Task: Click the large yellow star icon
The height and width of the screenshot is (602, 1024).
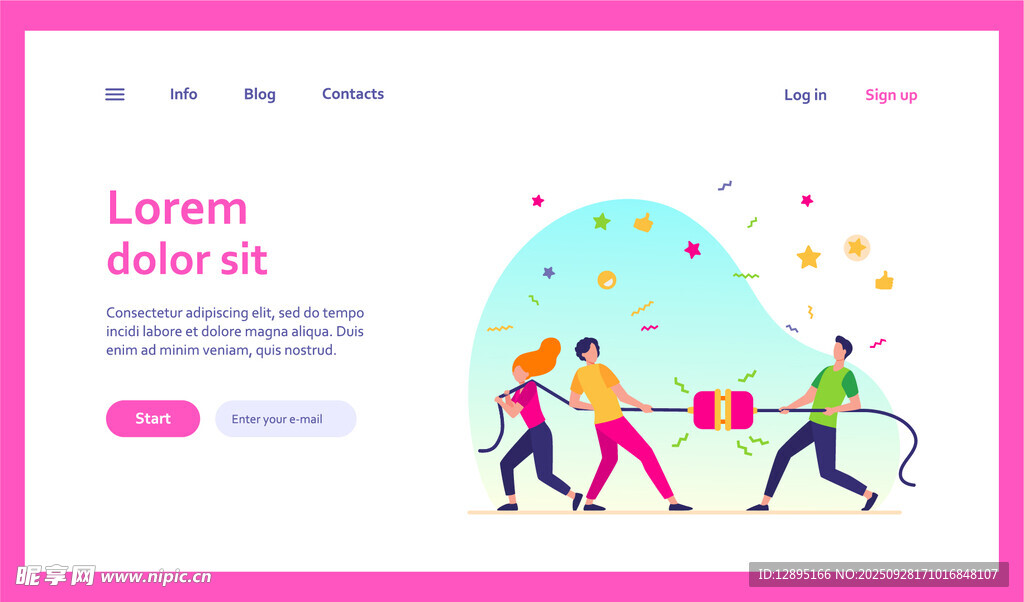Action: tap(808, 257)
